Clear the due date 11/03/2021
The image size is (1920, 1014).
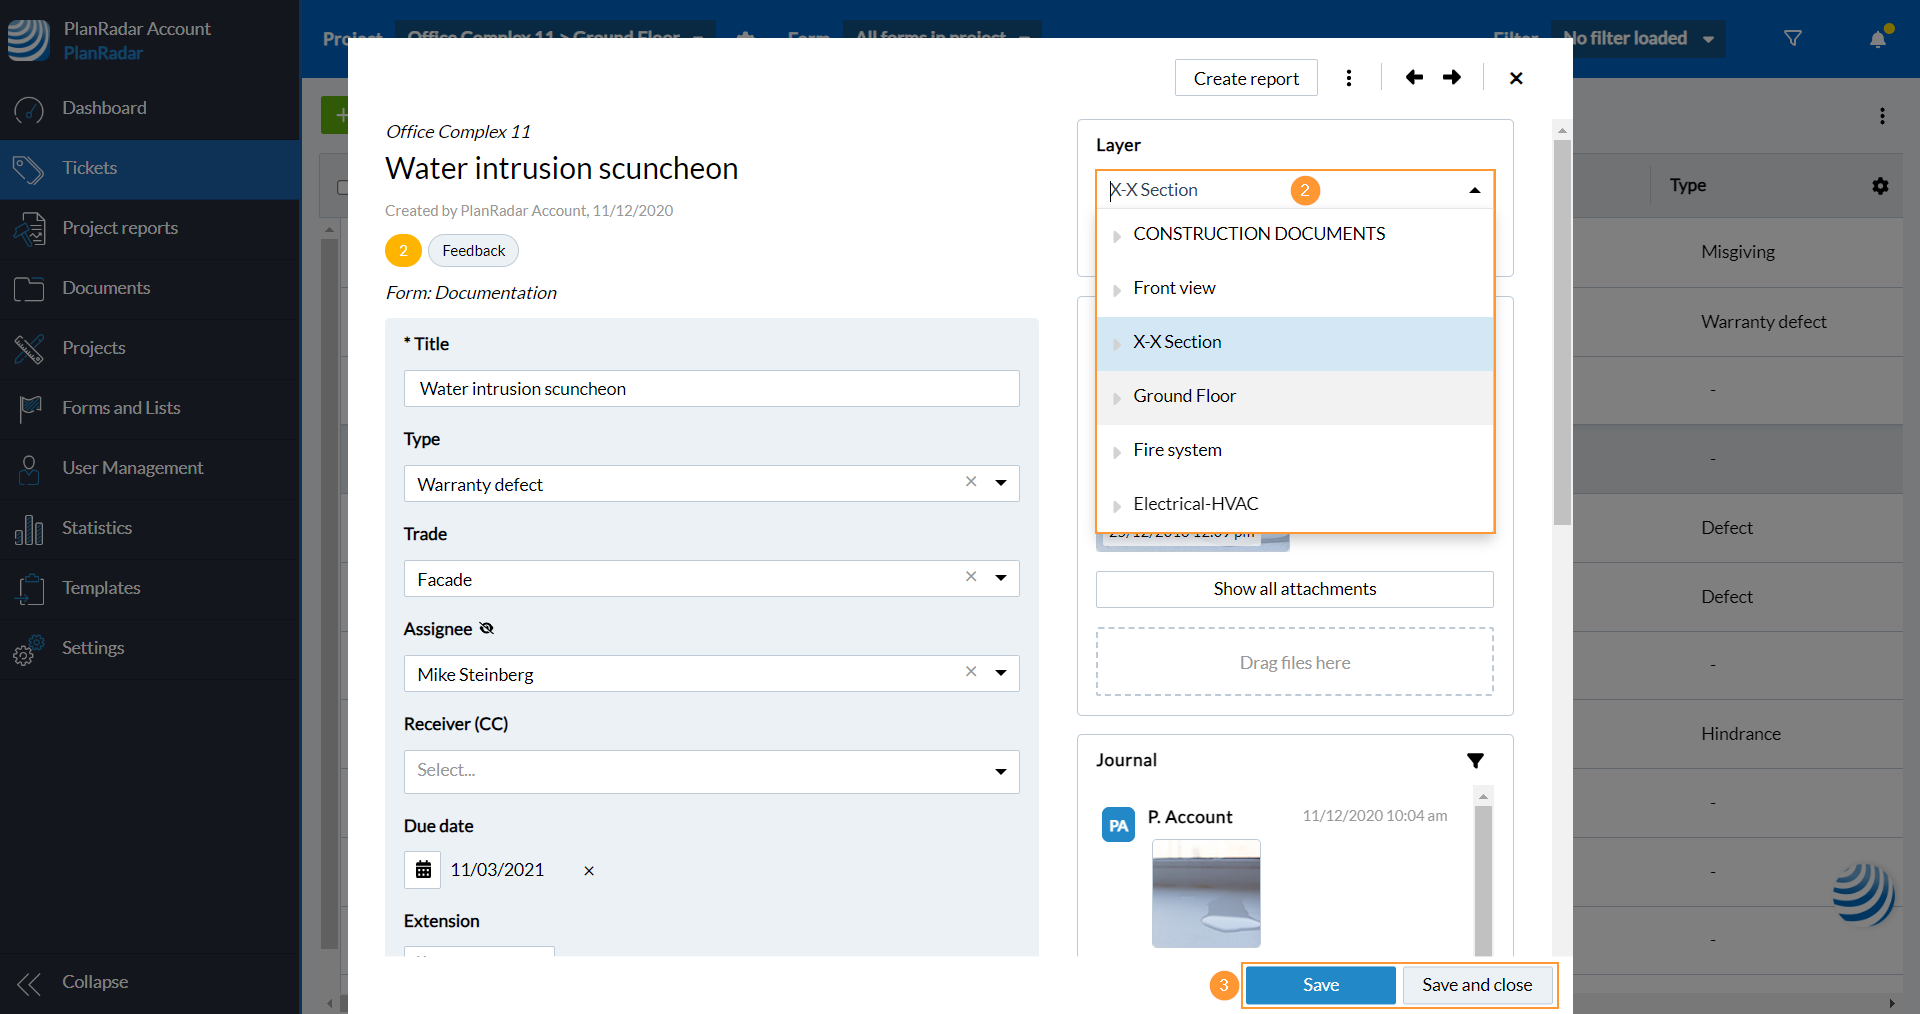click(x=589, y=871)
